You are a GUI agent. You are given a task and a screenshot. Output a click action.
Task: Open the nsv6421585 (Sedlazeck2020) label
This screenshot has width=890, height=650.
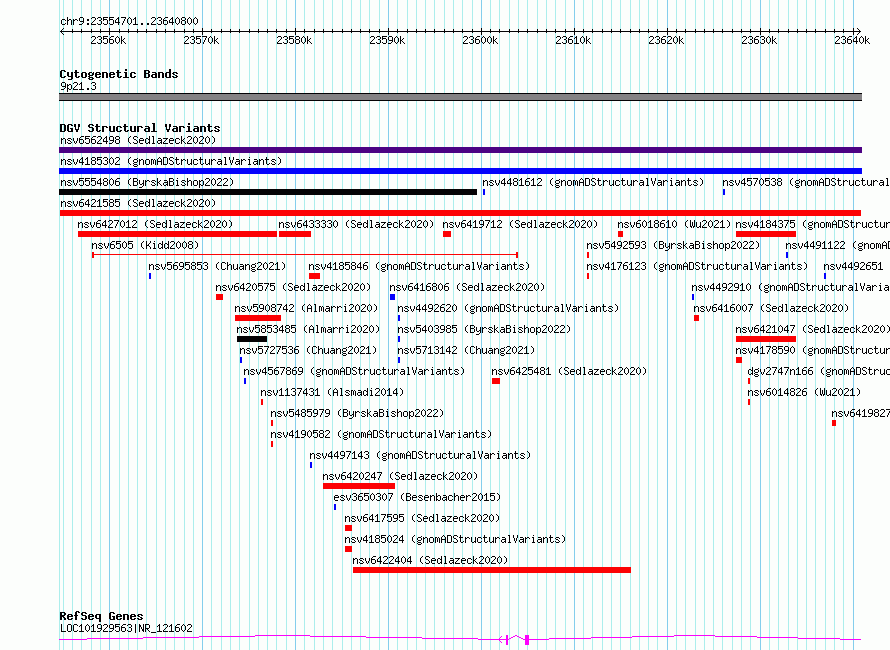[138, 203]
